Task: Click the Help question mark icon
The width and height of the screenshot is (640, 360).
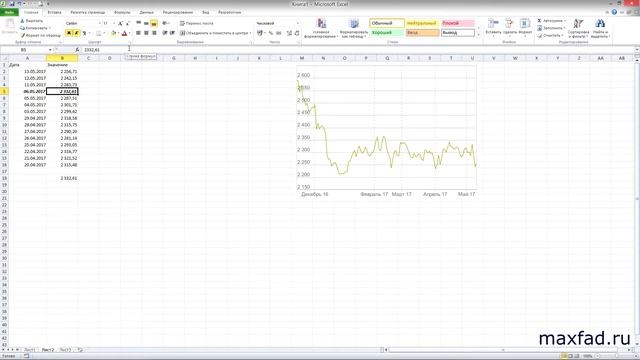Action: click(x=614, y=12)
